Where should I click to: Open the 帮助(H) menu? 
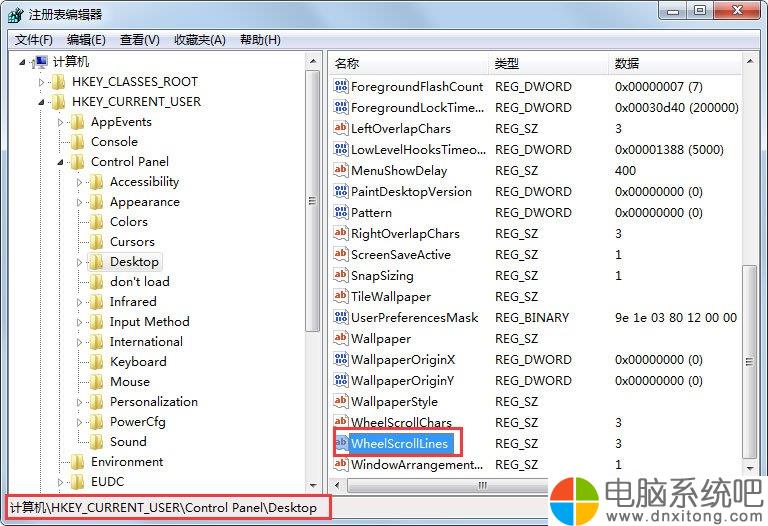pyautogui.click(x=260, y=40)
